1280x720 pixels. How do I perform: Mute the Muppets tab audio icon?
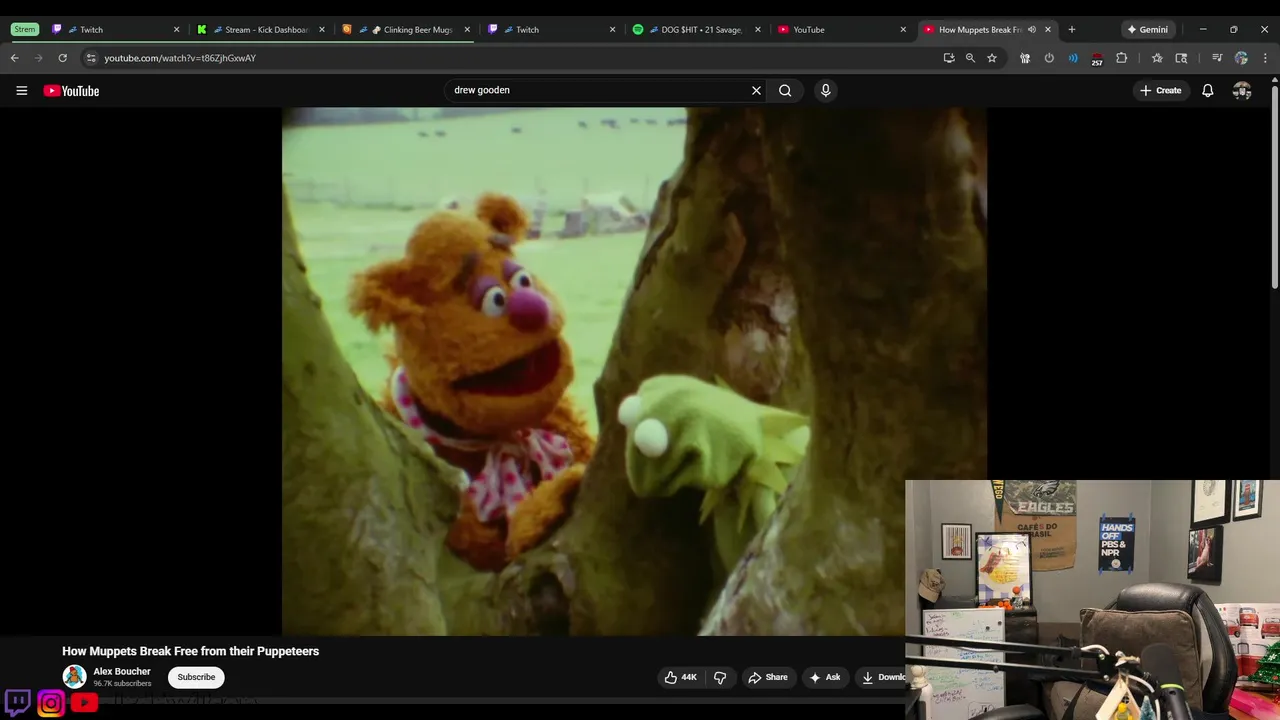pyautogui.click(x=1031, y=30)
